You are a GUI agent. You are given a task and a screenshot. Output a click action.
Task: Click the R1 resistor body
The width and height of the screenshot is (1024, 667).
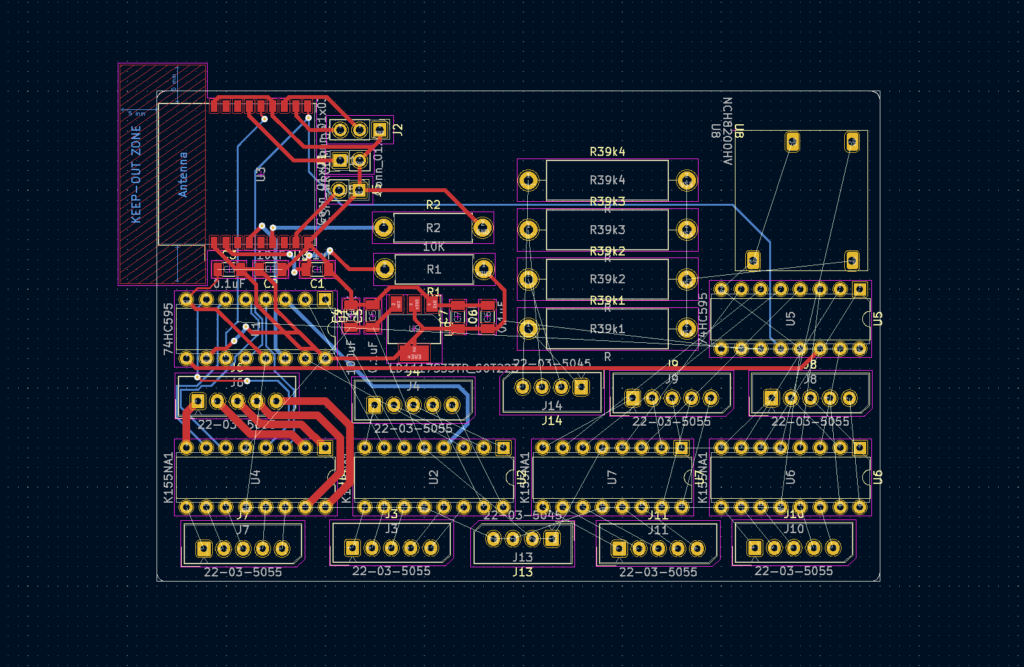433,269
